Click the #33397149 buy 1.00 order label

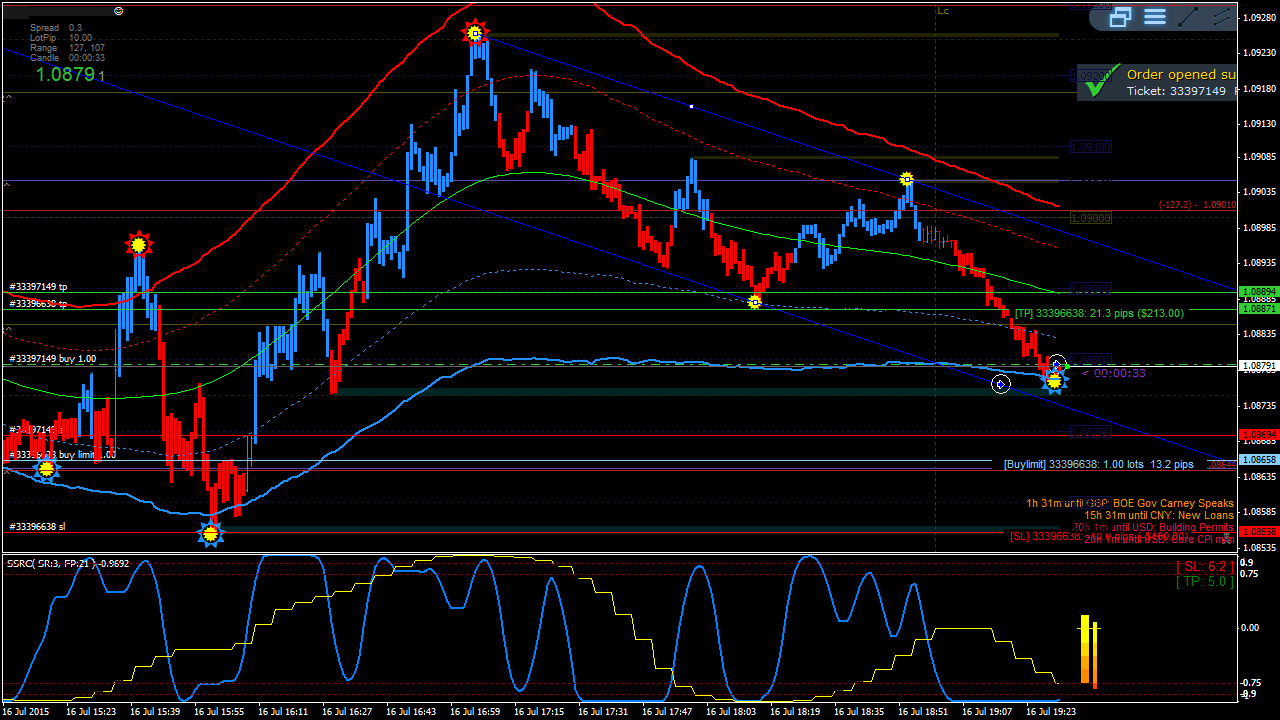pyautogui.click(x=52, y=358)
